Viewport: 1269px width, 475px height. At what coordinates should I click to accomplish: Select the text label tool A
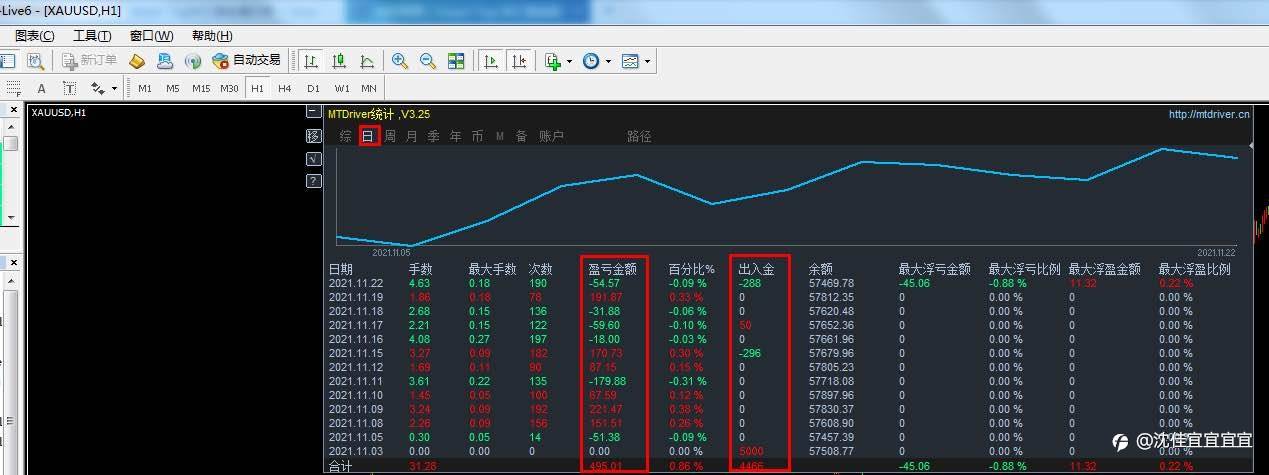coord(41,88)
